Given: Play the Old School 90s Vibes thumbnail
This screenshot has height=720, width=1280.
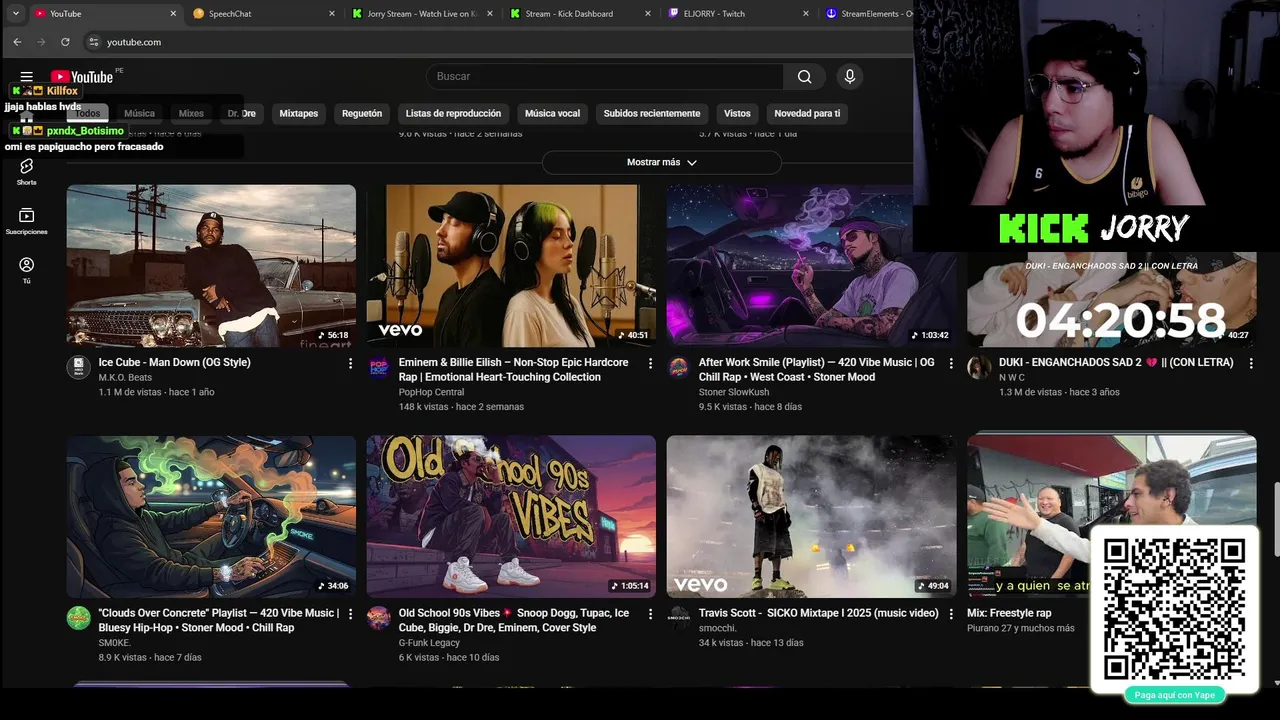Looking at the screenshot, I should point(511,516).
